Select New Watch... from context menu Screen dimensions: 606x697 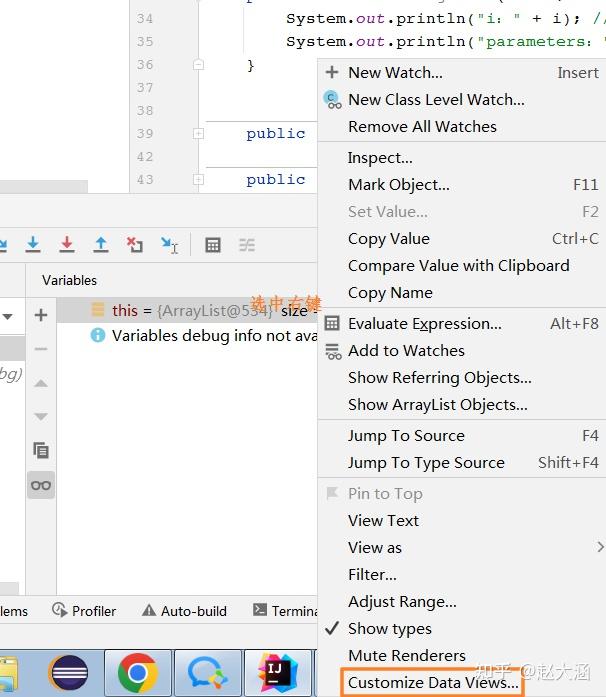click(462, 72)
